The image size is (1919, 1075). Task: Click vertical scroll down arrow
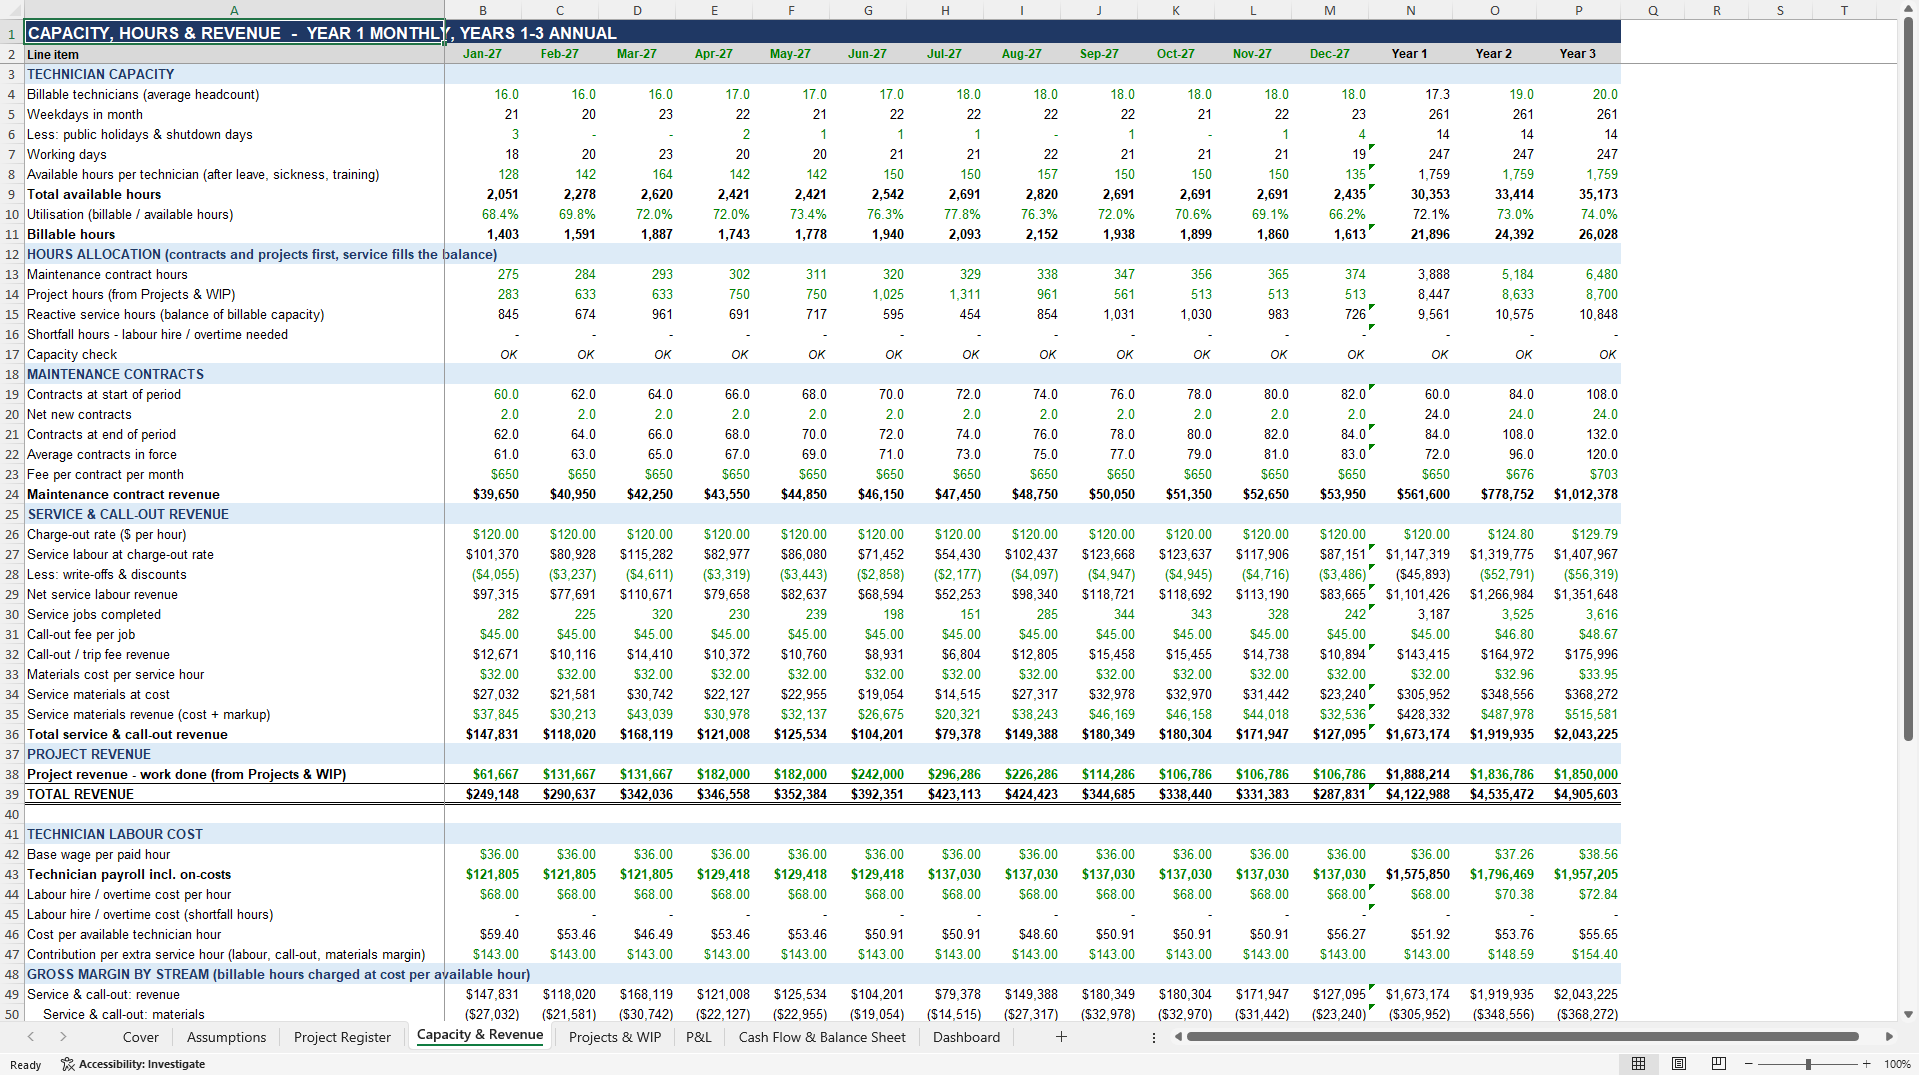coord(1908,1014)
